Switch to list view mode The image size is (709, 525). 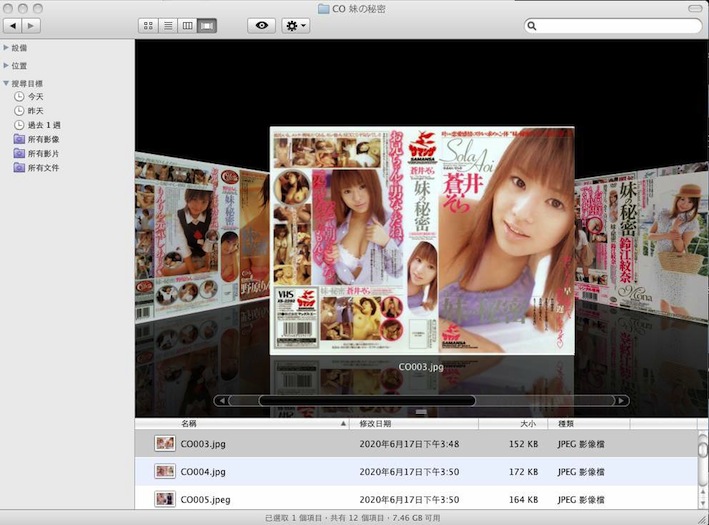(167, 25)
